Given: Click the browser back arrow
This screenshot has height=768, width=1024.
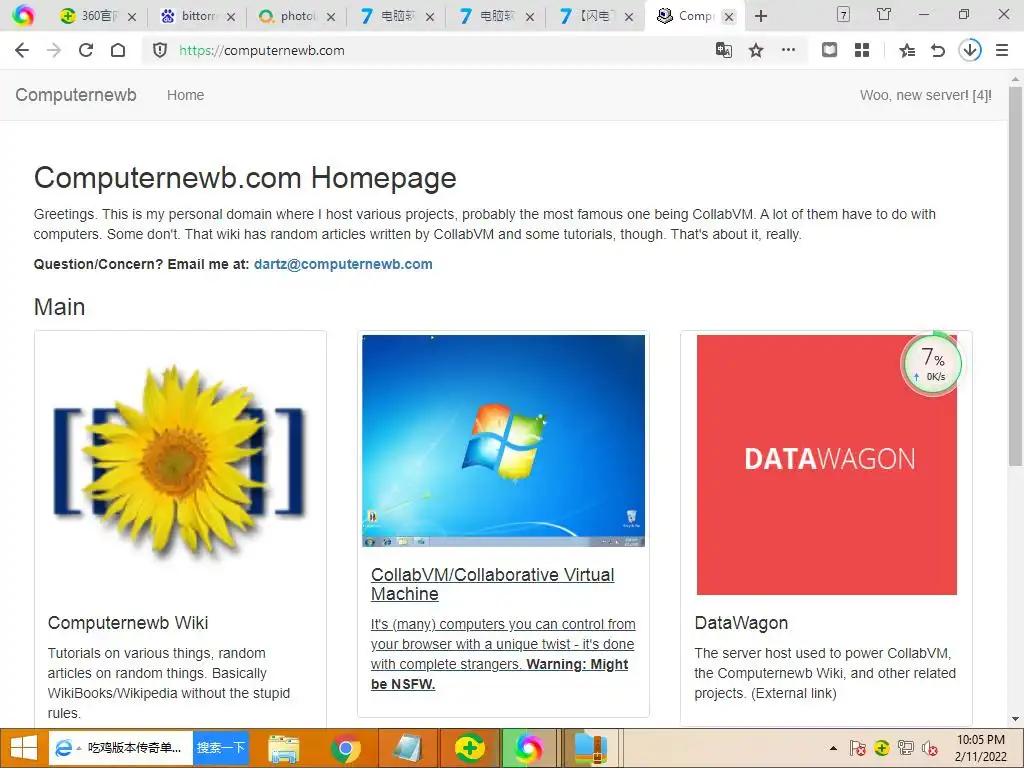Looking at the screenshot, I should pos(22,50).
